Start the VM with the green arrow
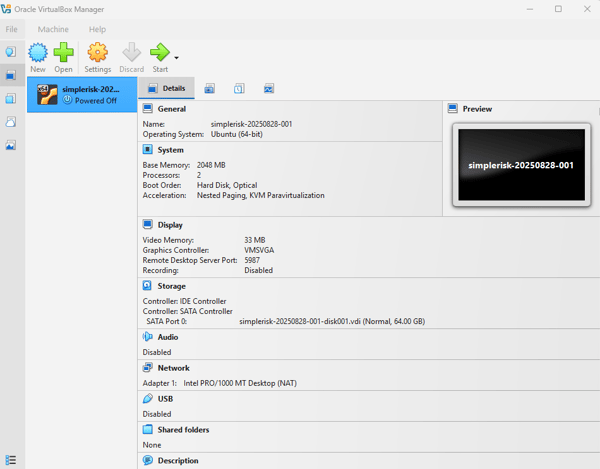Image resolution: width=600 pixels, height=469 pixels. (x=159, y=57)
